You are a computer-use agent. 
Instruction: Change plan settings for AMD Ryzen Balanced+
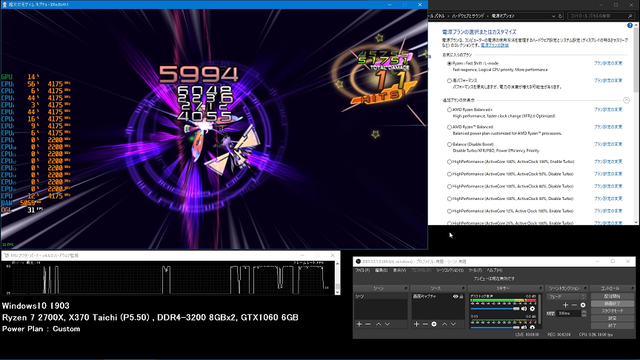click(x=608, y=109)
